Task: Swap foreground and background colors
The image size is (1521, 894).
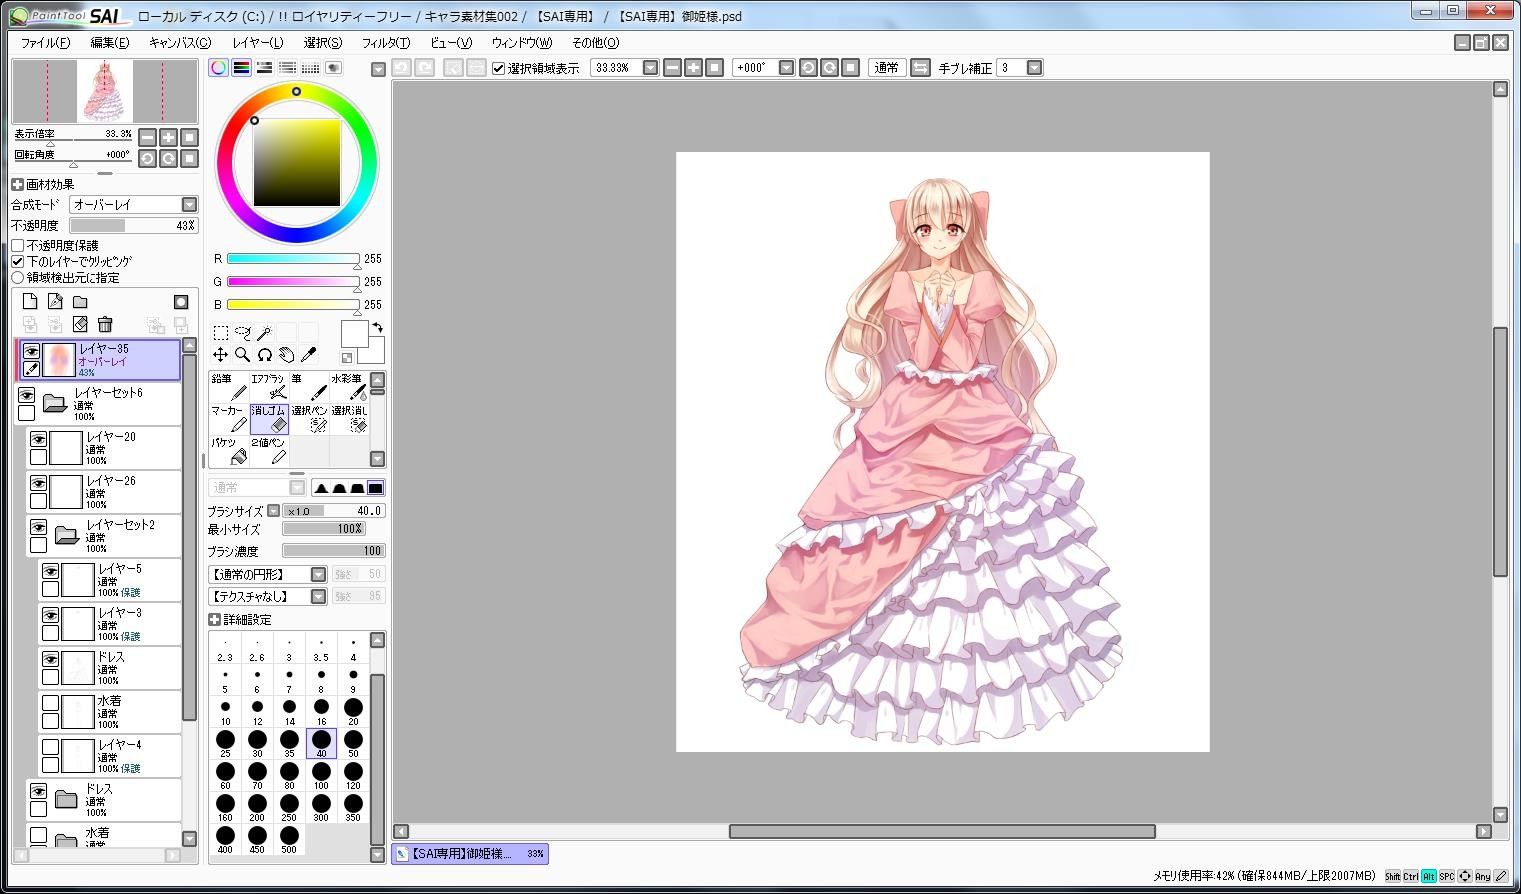Action: 378,327
